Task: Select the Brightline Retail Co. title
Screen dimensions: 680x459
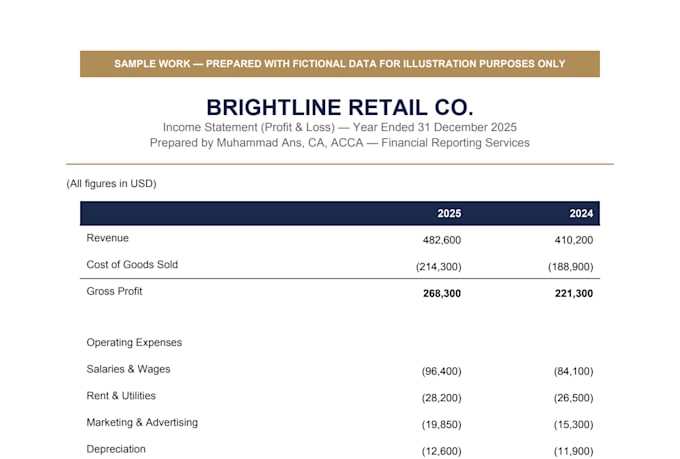Action: coord(340,107)
